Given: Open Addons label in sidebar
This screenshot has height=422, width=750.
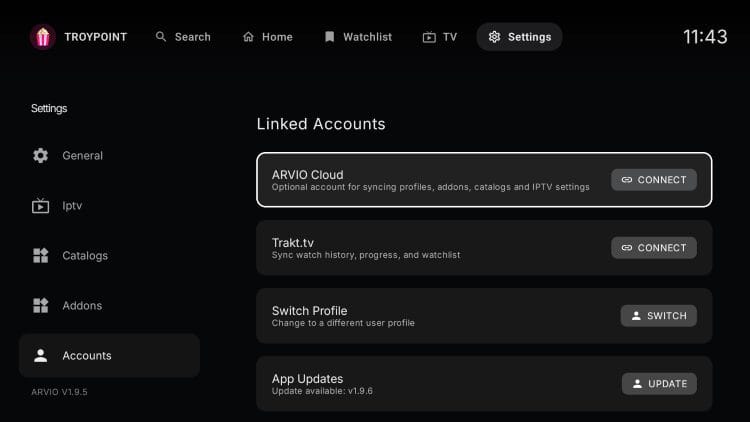Looking at the screenshot, I should [x=82, y=305].
